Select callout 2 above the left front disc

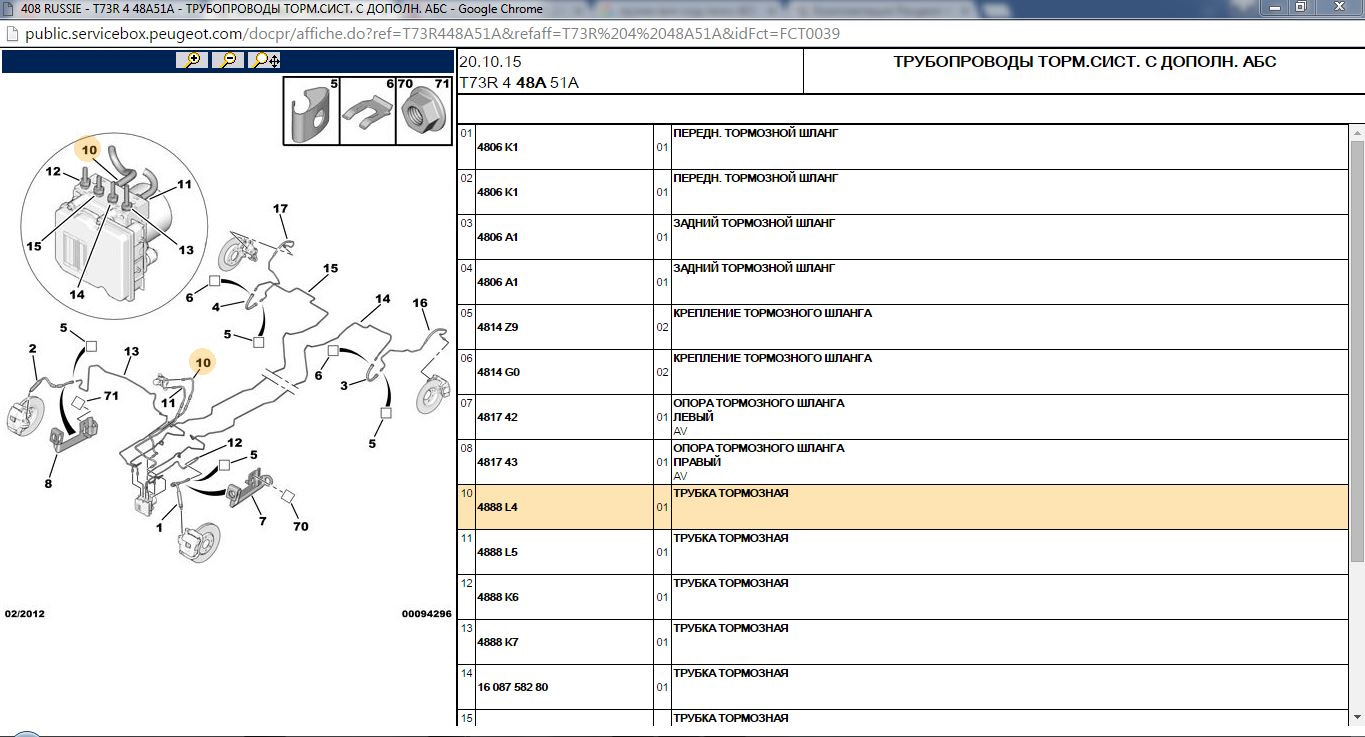(x=32, y=349)
